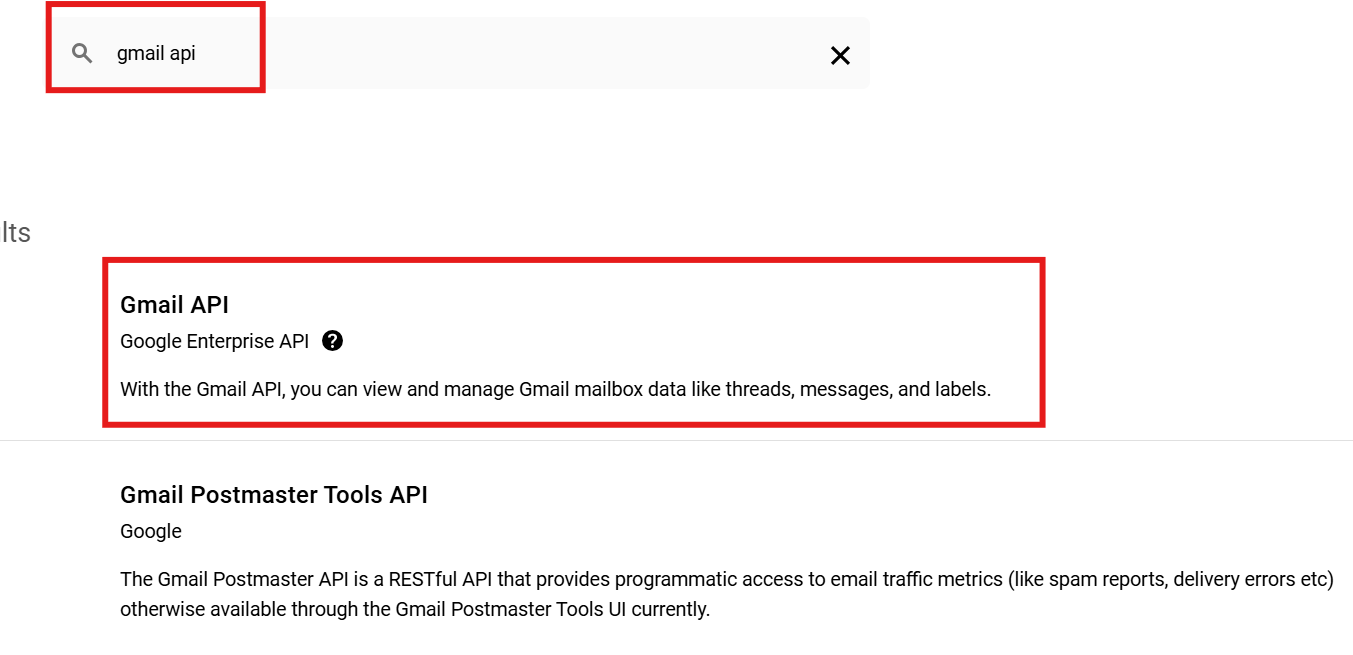Image resolution: width=1353 pixels, height=655 pixels.
Task: Click the 'Google Enterprise API' label
Action: point(214,341)
